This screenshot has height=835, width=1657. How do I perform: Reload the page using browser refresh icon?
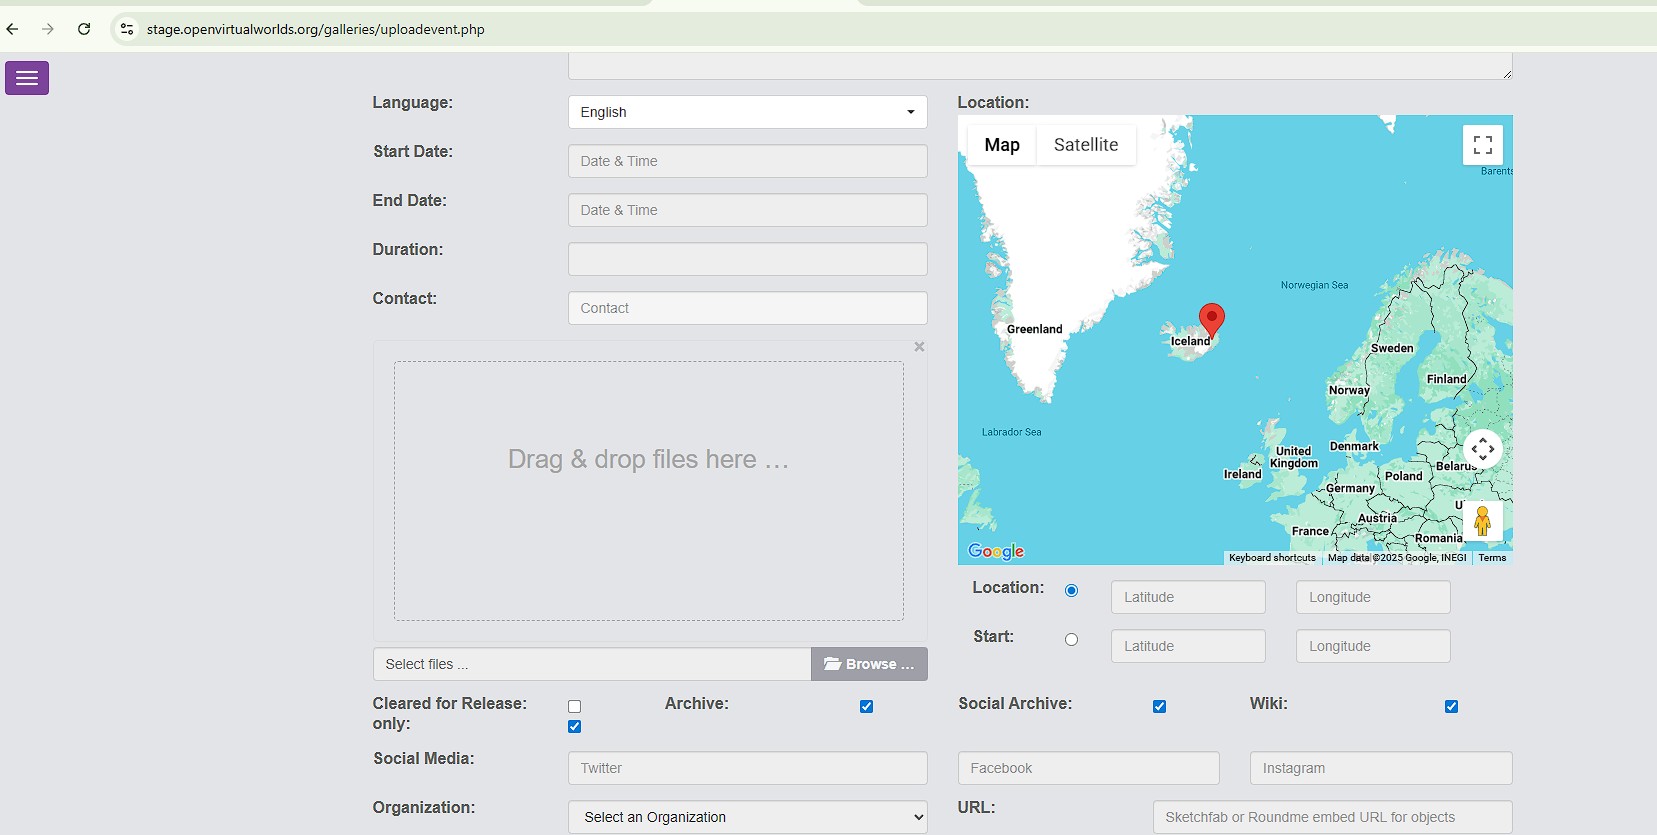pyautogui.click(x=84, y=29)
